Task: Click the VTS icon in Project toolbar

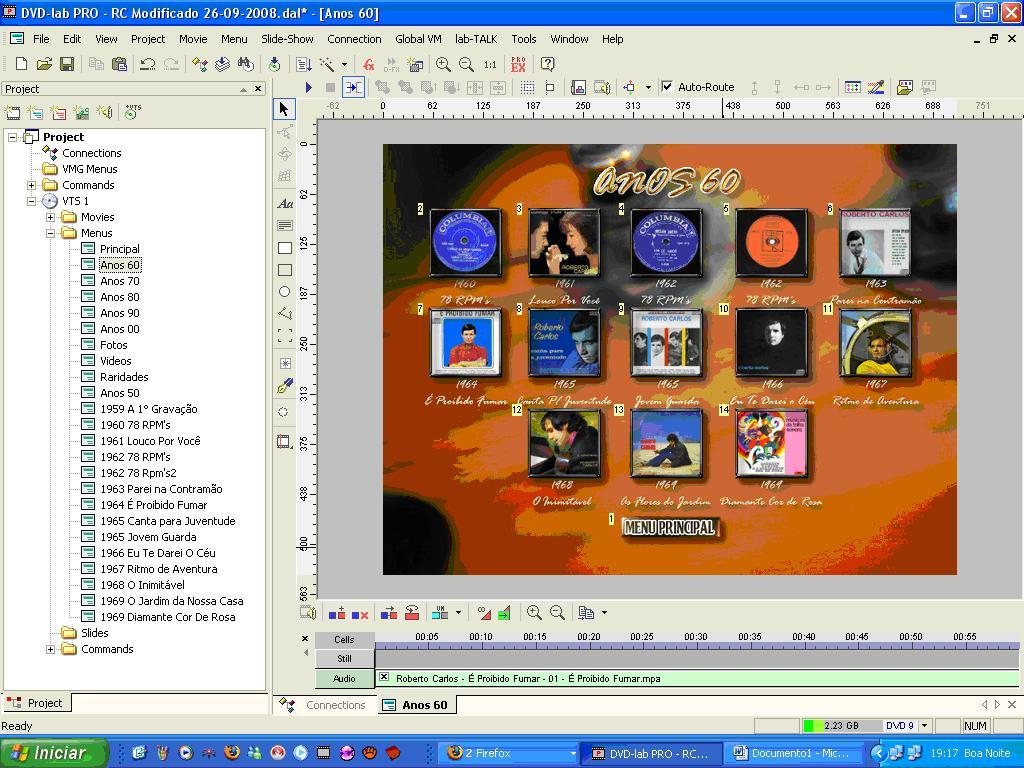Action: point(133,111)
